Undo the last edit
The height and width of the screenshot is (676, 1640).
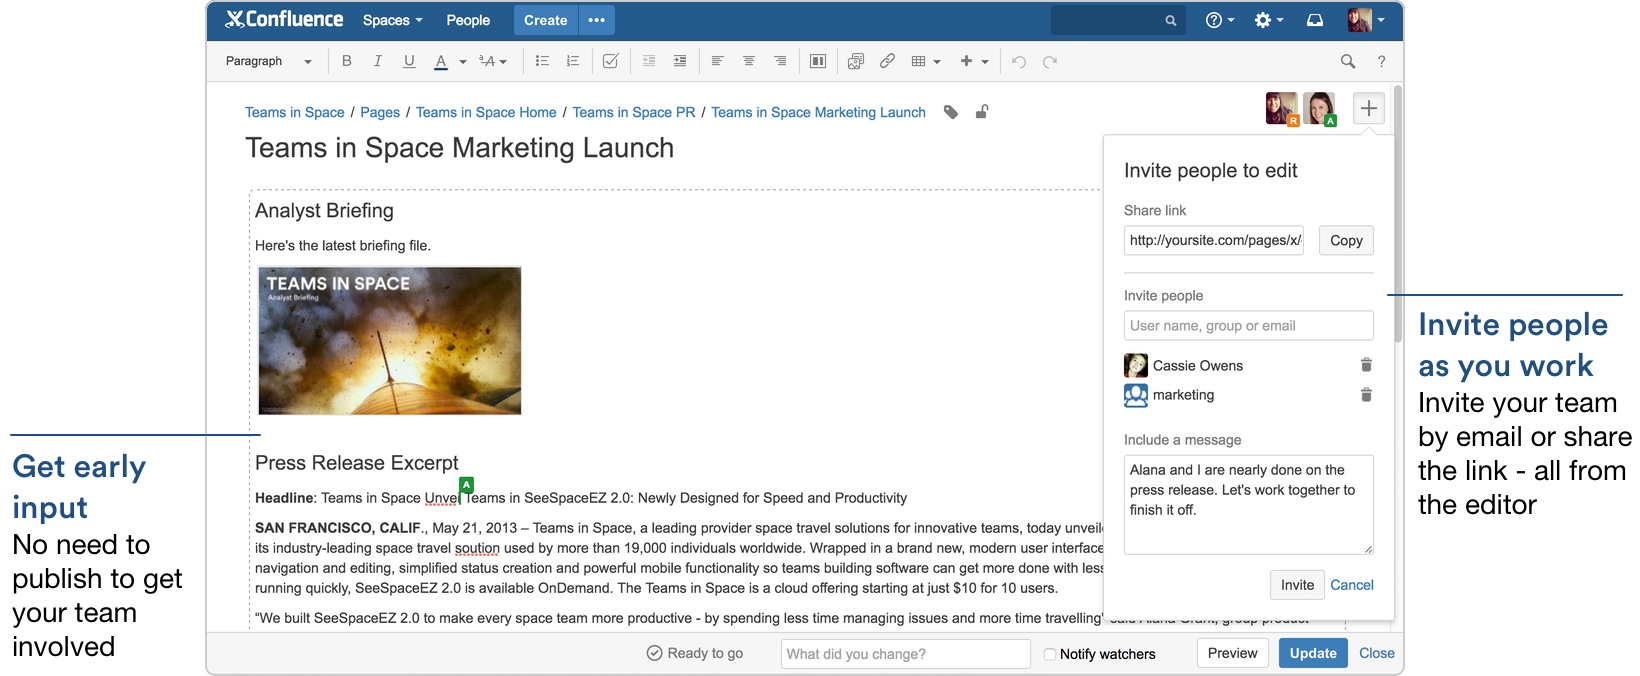coord(1019,61)
